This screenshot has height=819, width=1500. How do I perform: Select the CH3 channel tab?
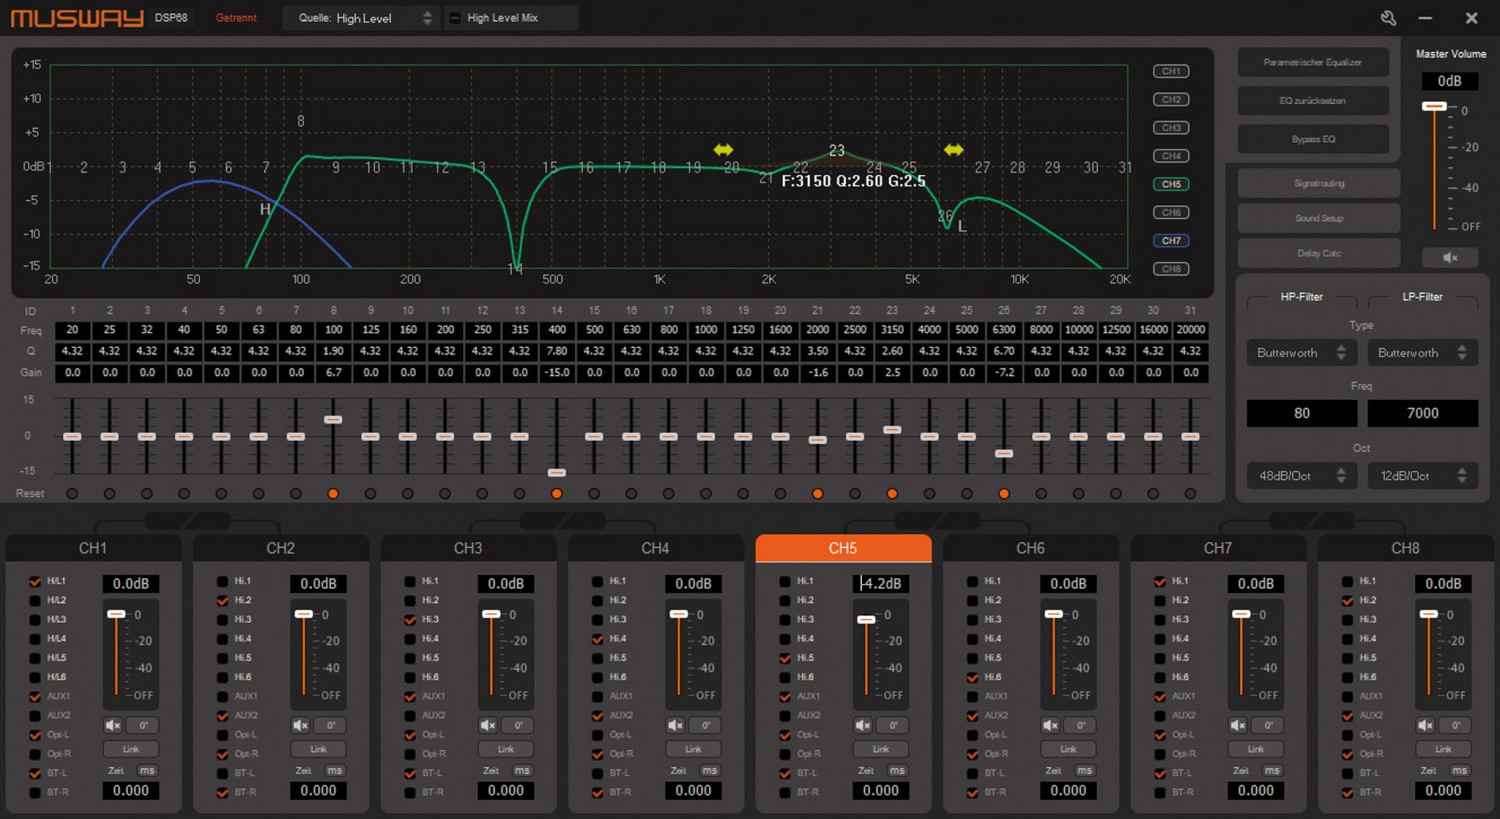[468, 548]
